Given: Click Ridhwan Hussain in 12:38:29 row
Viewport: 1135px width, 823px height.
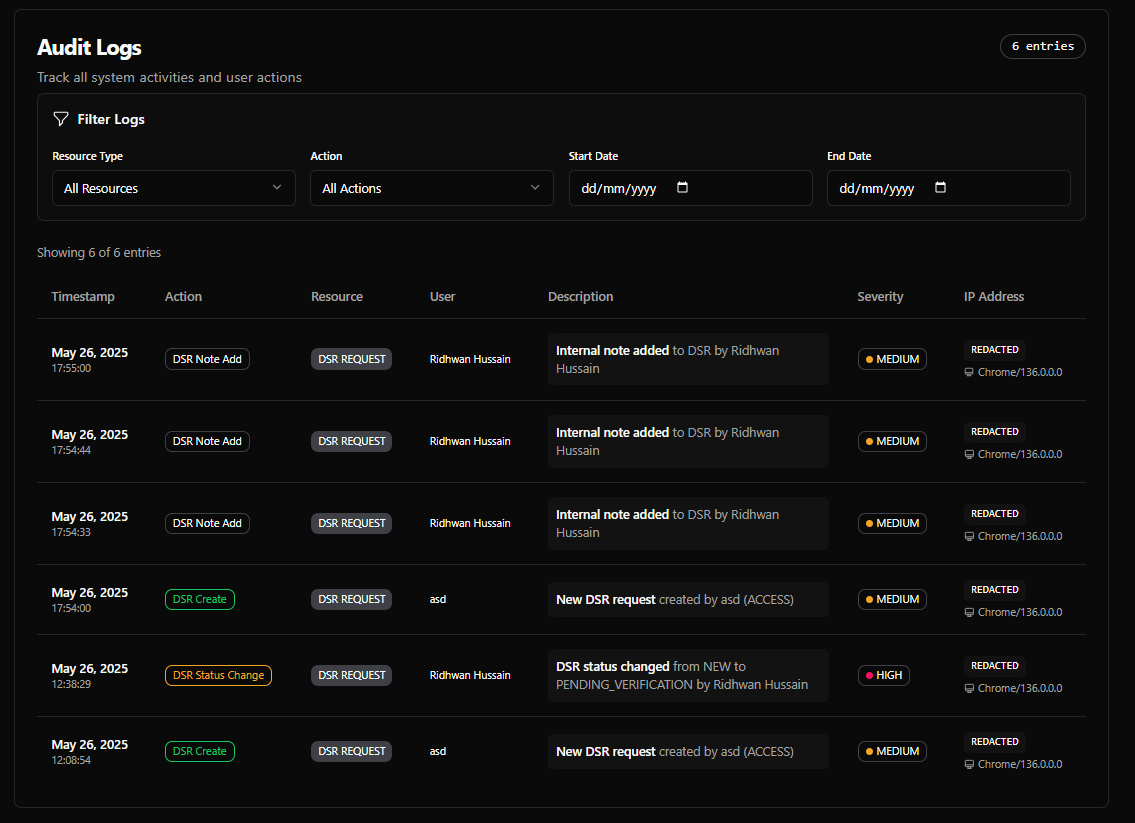Looking at the screenshot, I should pyautogui.click(x=470, y=675).
